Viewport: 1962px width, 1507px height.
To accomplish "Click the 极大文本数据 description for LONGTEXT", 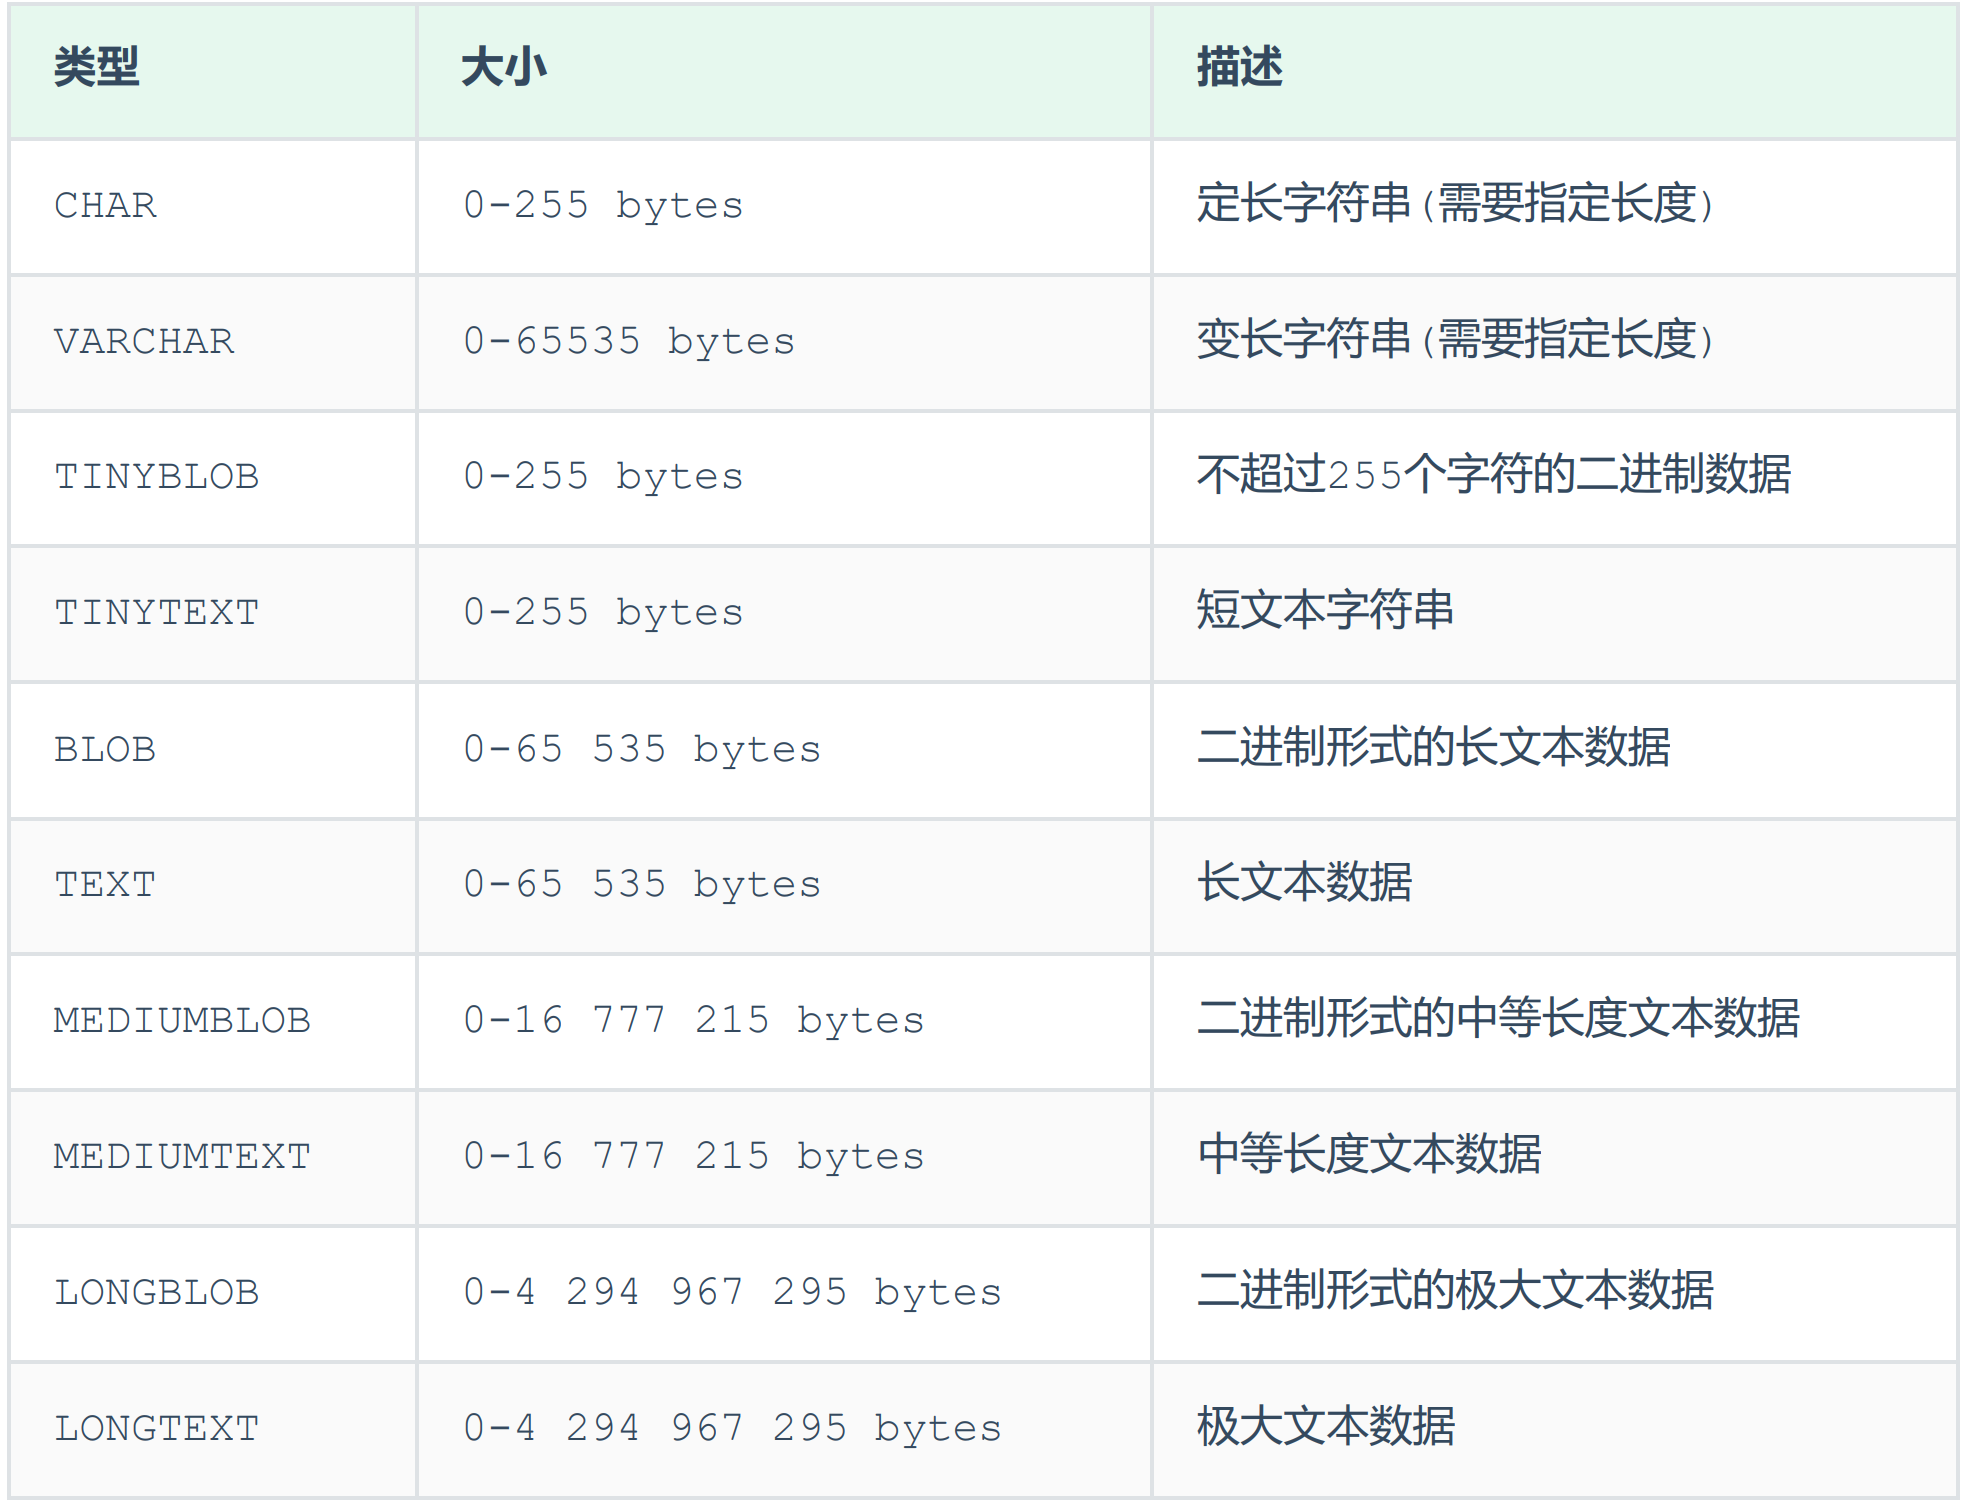I will point(1325,1427).
